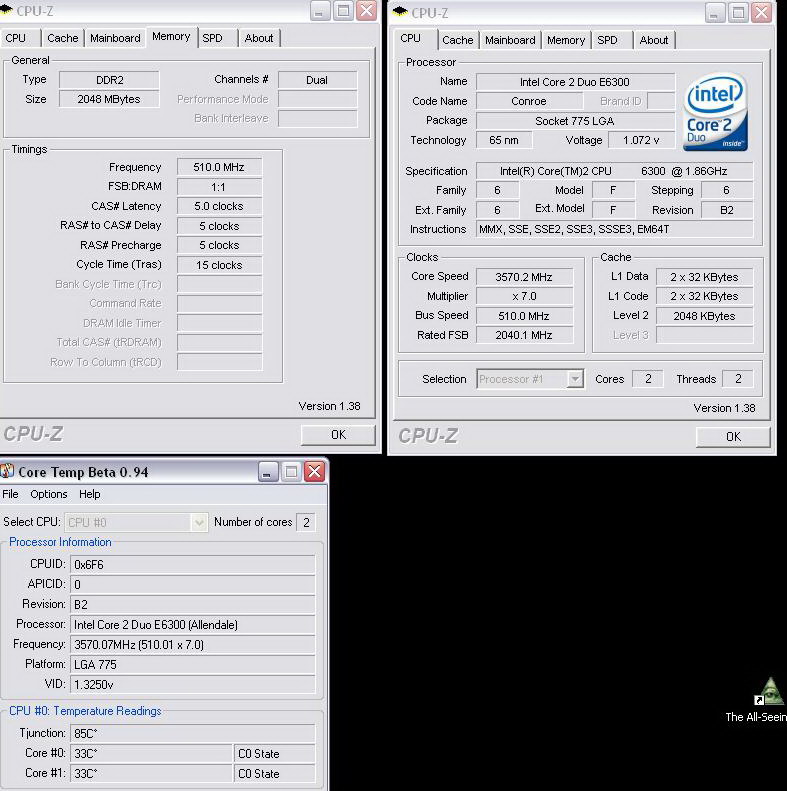Click the VID 1.3250v field

click(x=192, y=685)
